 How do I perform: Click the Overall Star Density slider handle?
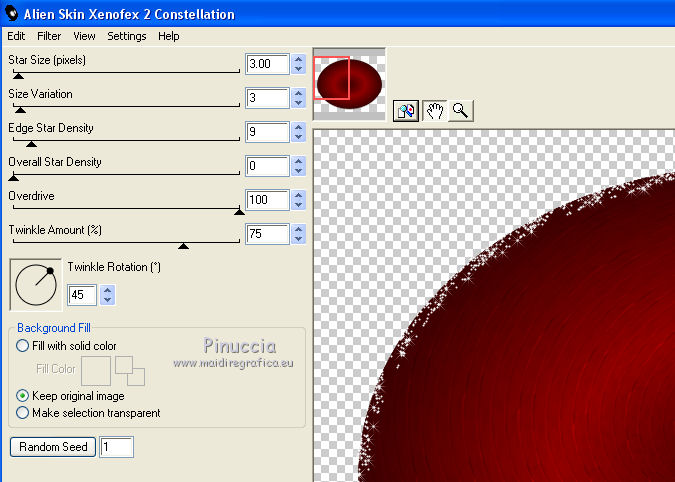coord(13,177)
